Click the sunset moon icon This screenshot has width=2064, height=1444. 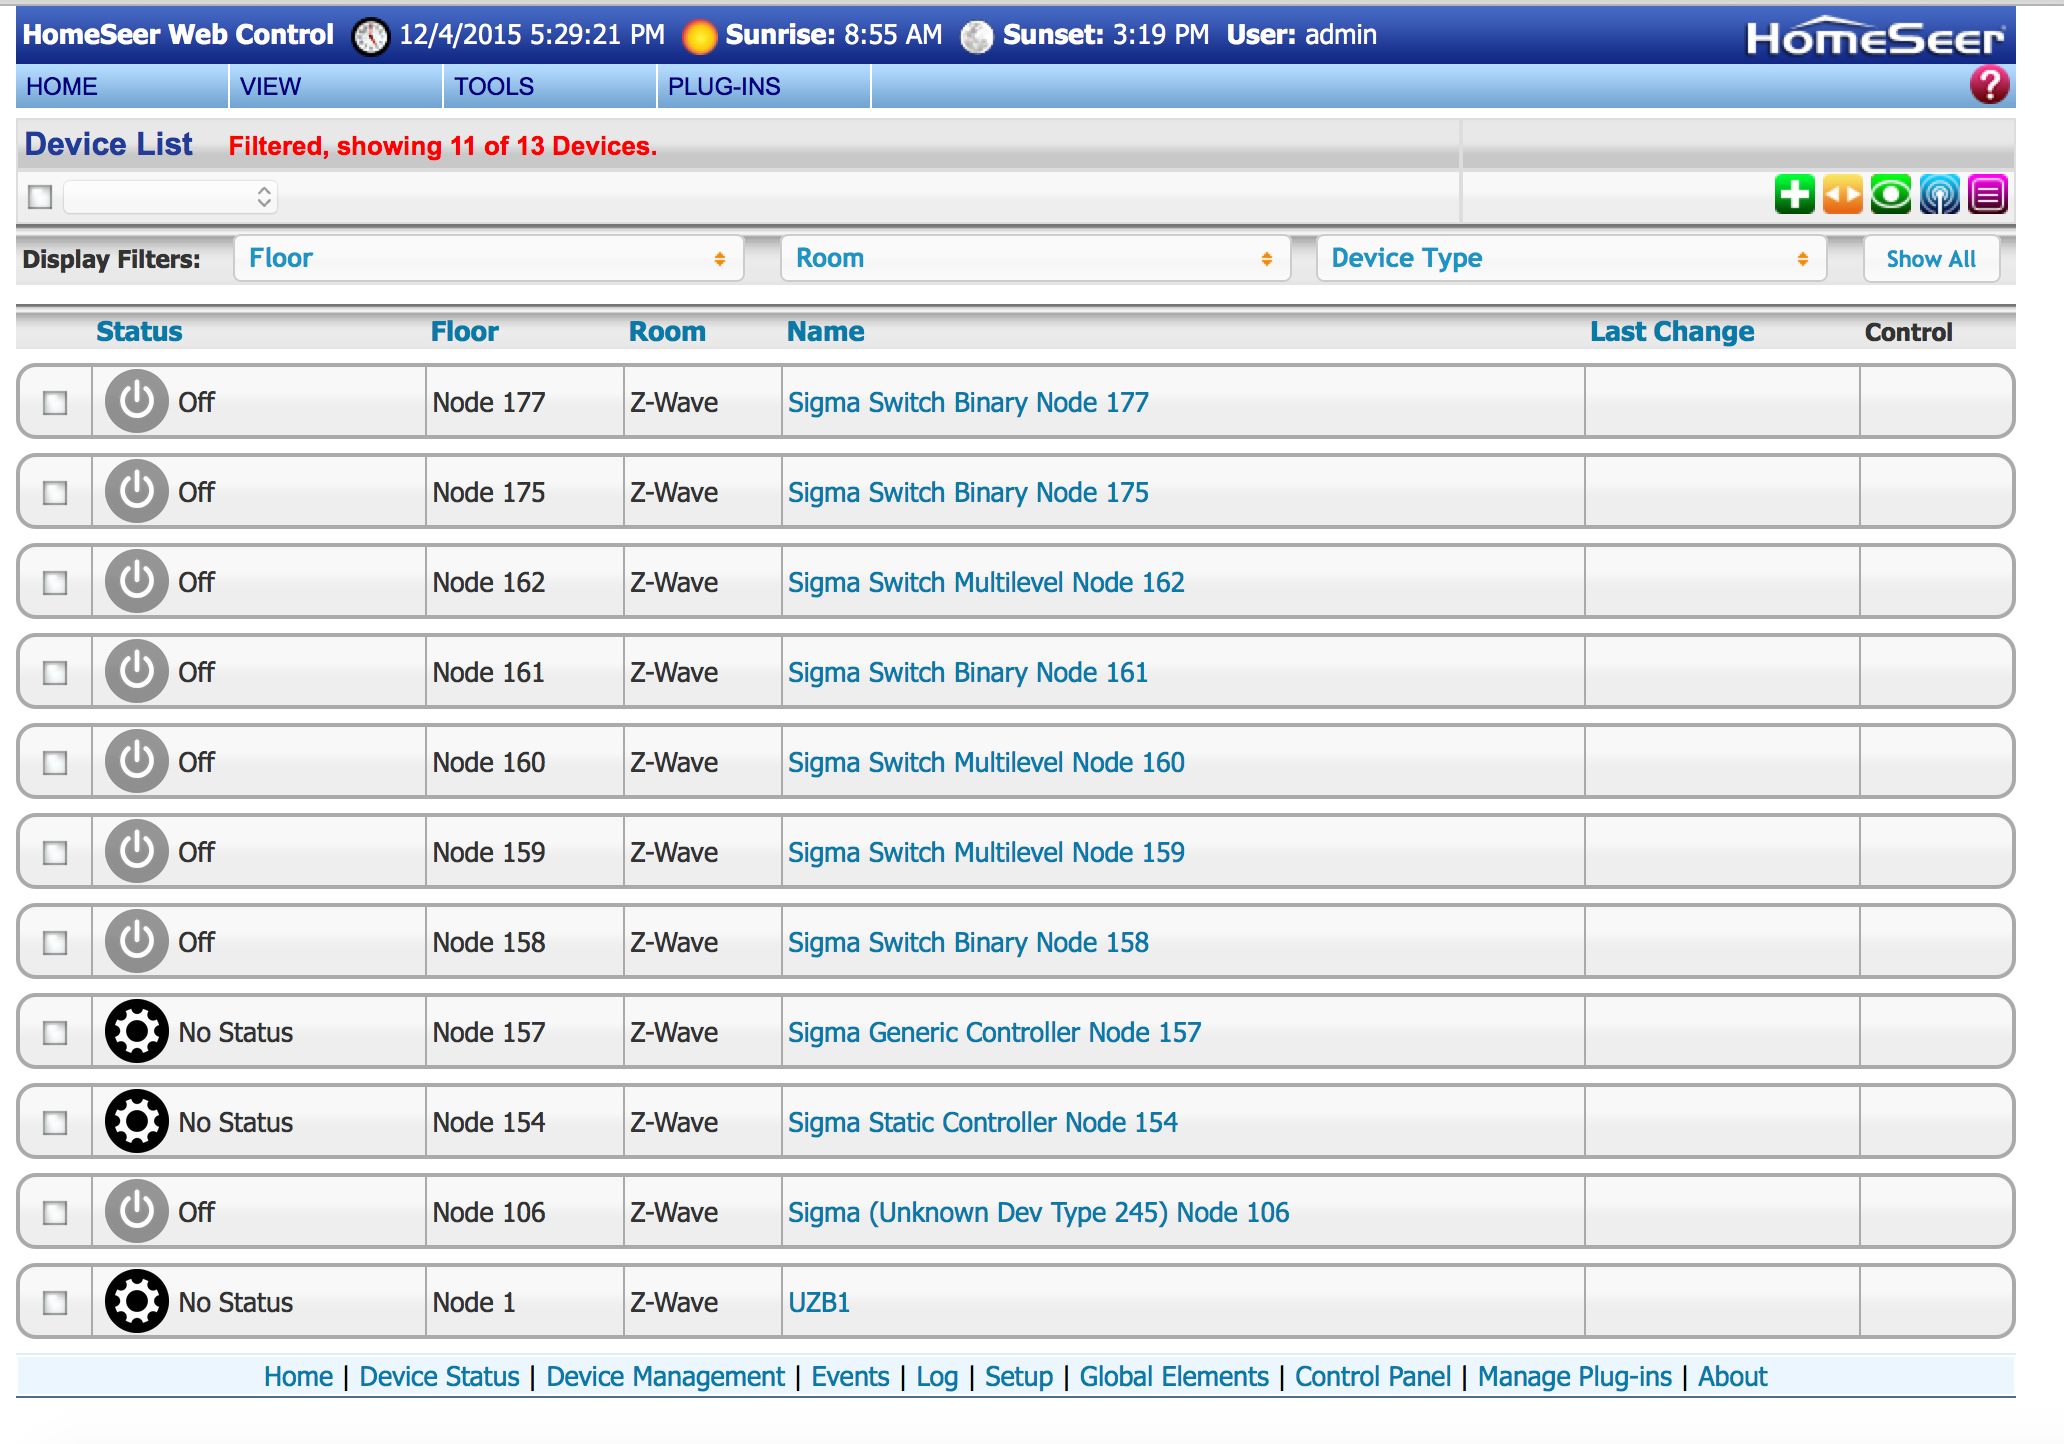(977, 37)
